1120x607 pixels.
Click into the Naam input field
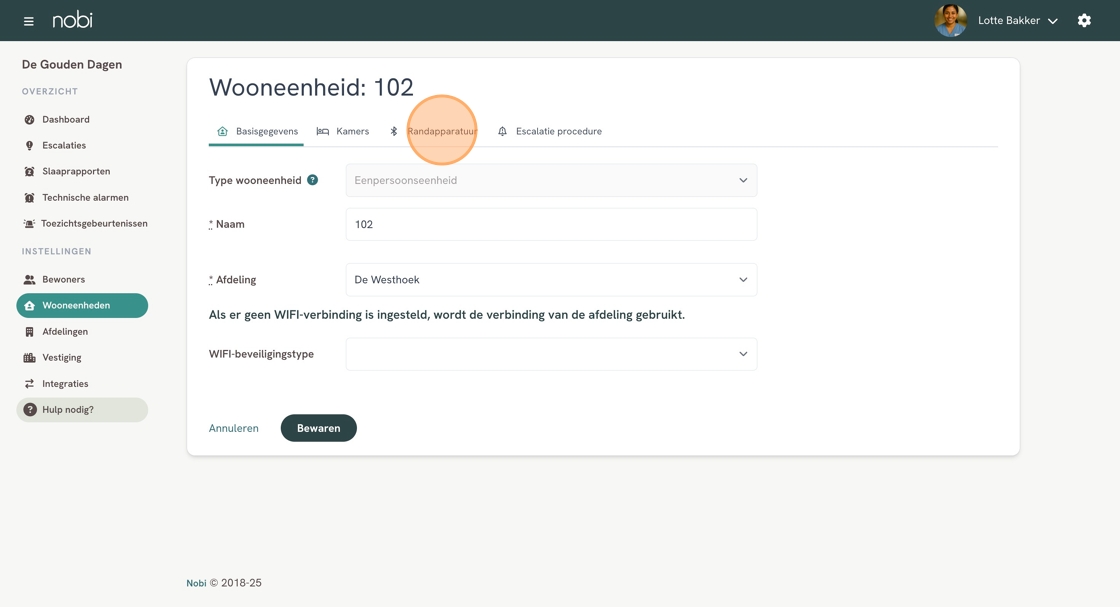(x=551, y=225)
